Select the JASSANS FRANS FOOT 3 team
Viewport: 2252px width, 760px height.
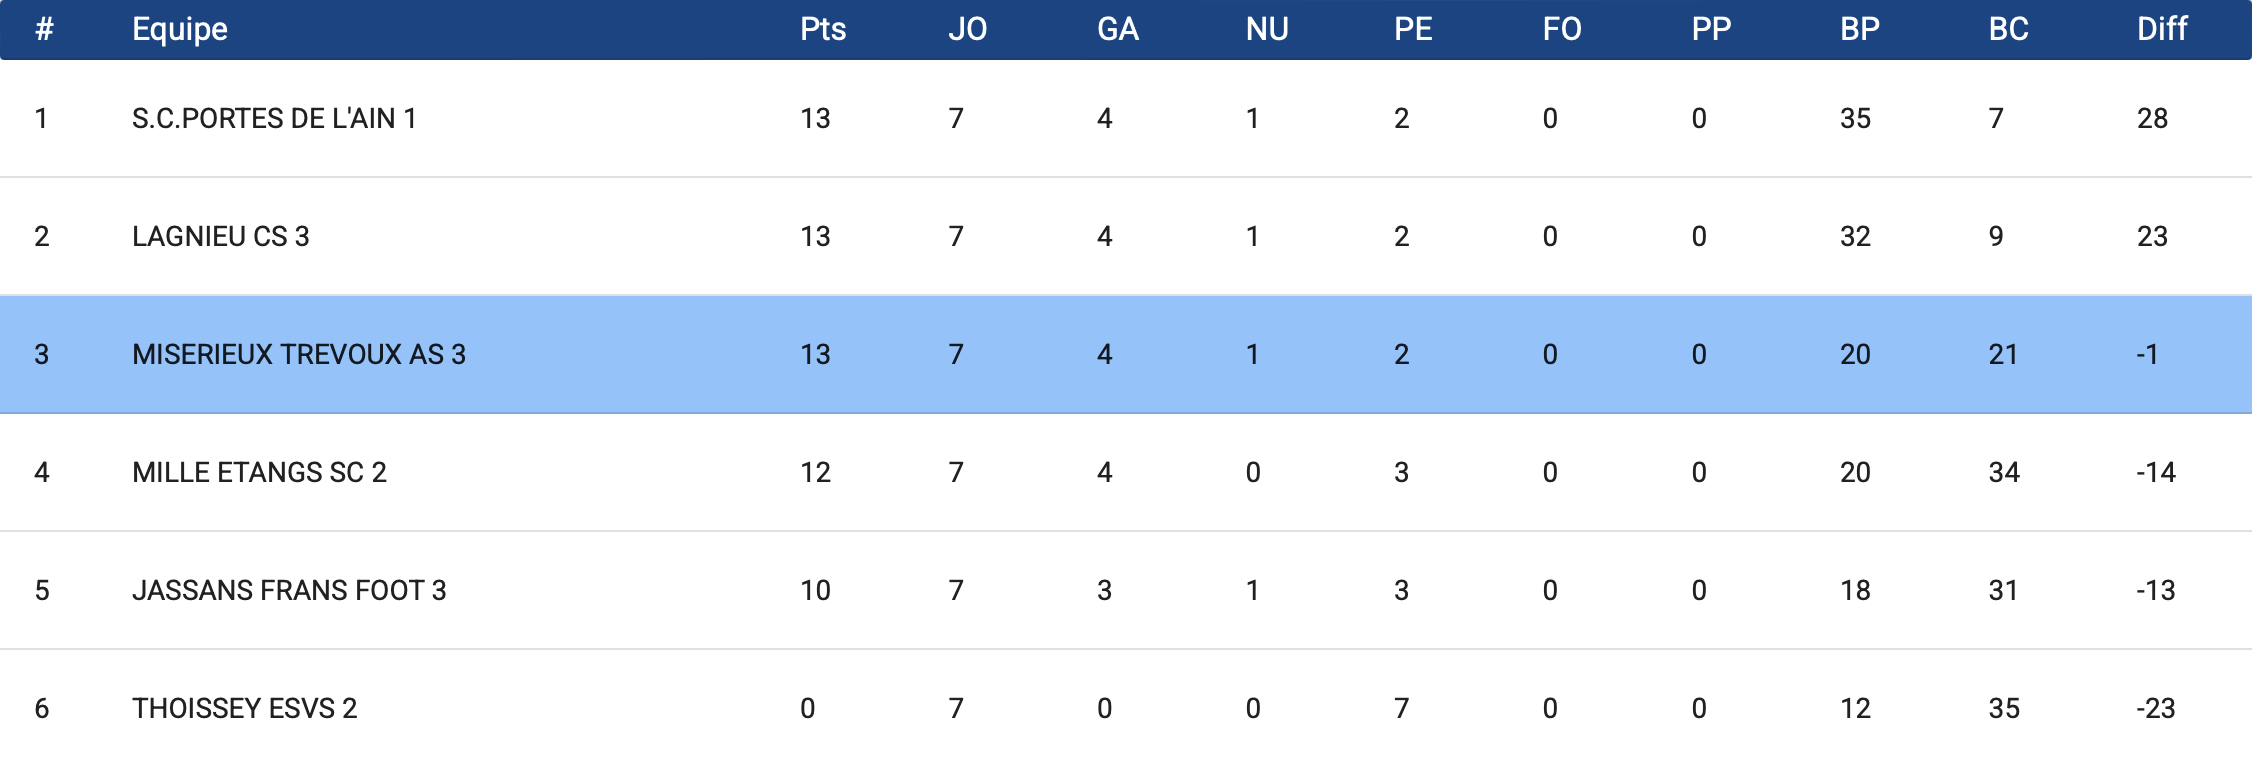click(289, 590)
